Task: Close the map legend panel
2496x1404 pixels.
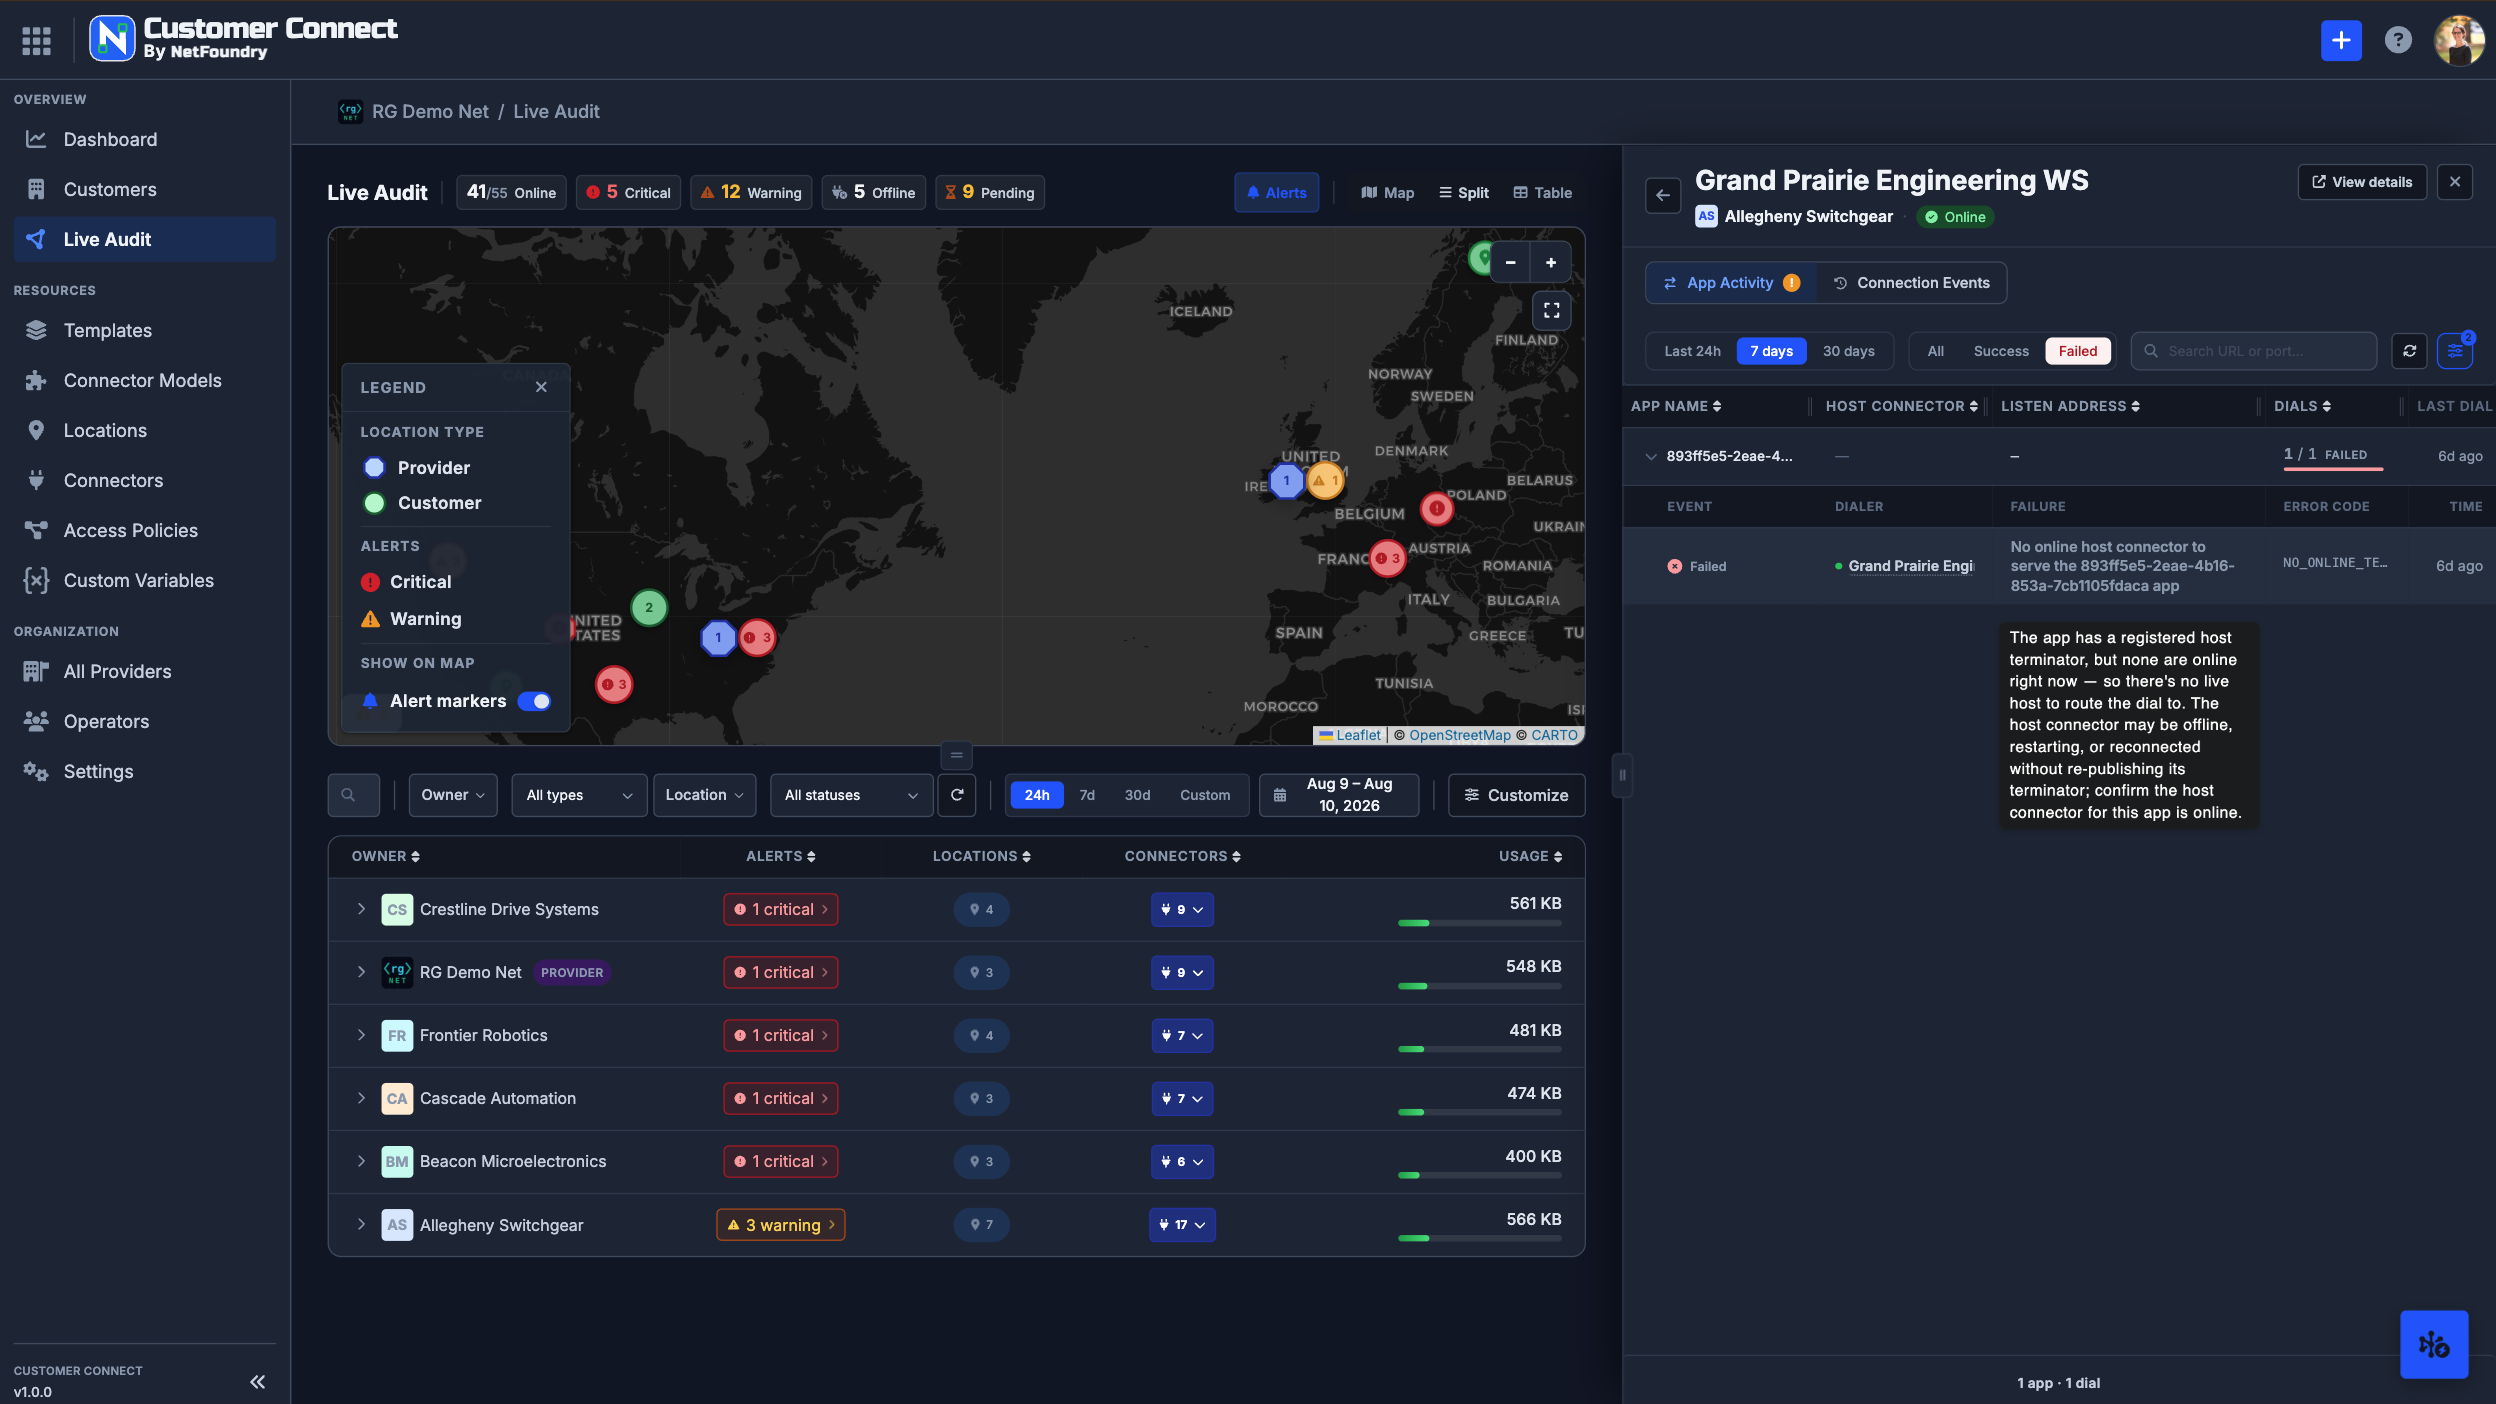Action: [541, 387]
